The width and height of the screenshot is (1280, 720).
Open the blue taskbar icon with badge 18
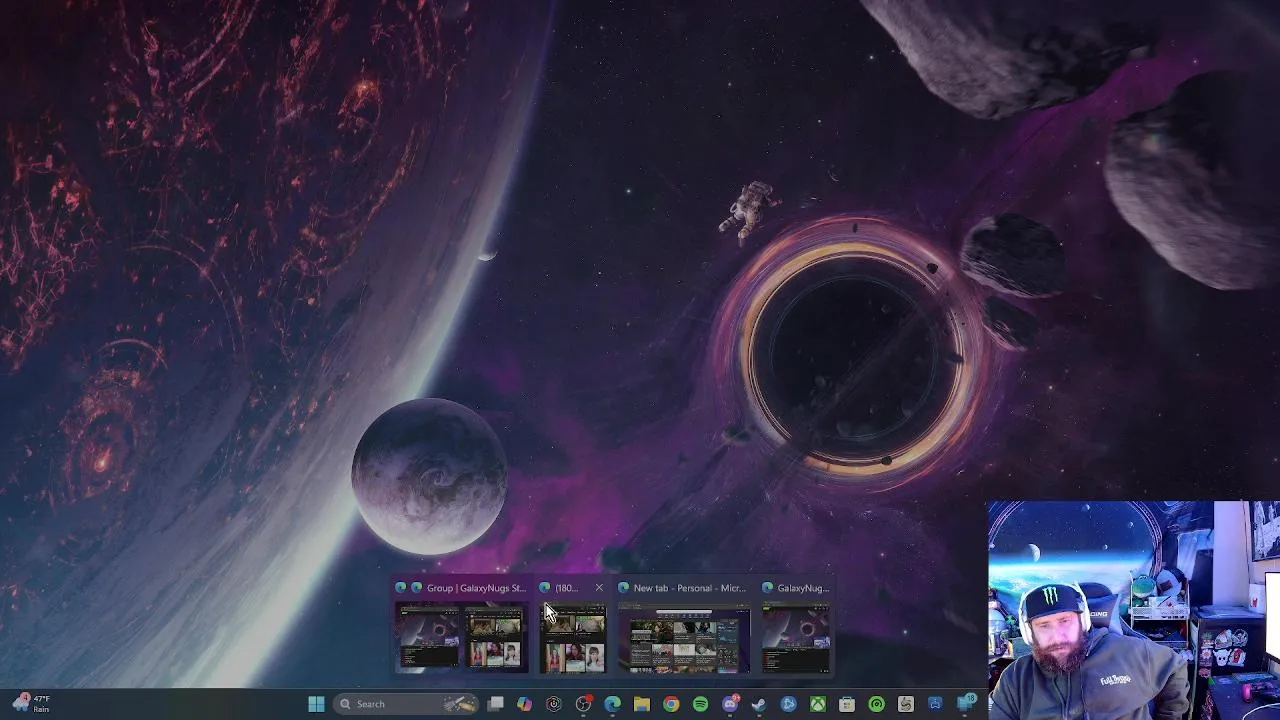965,704
